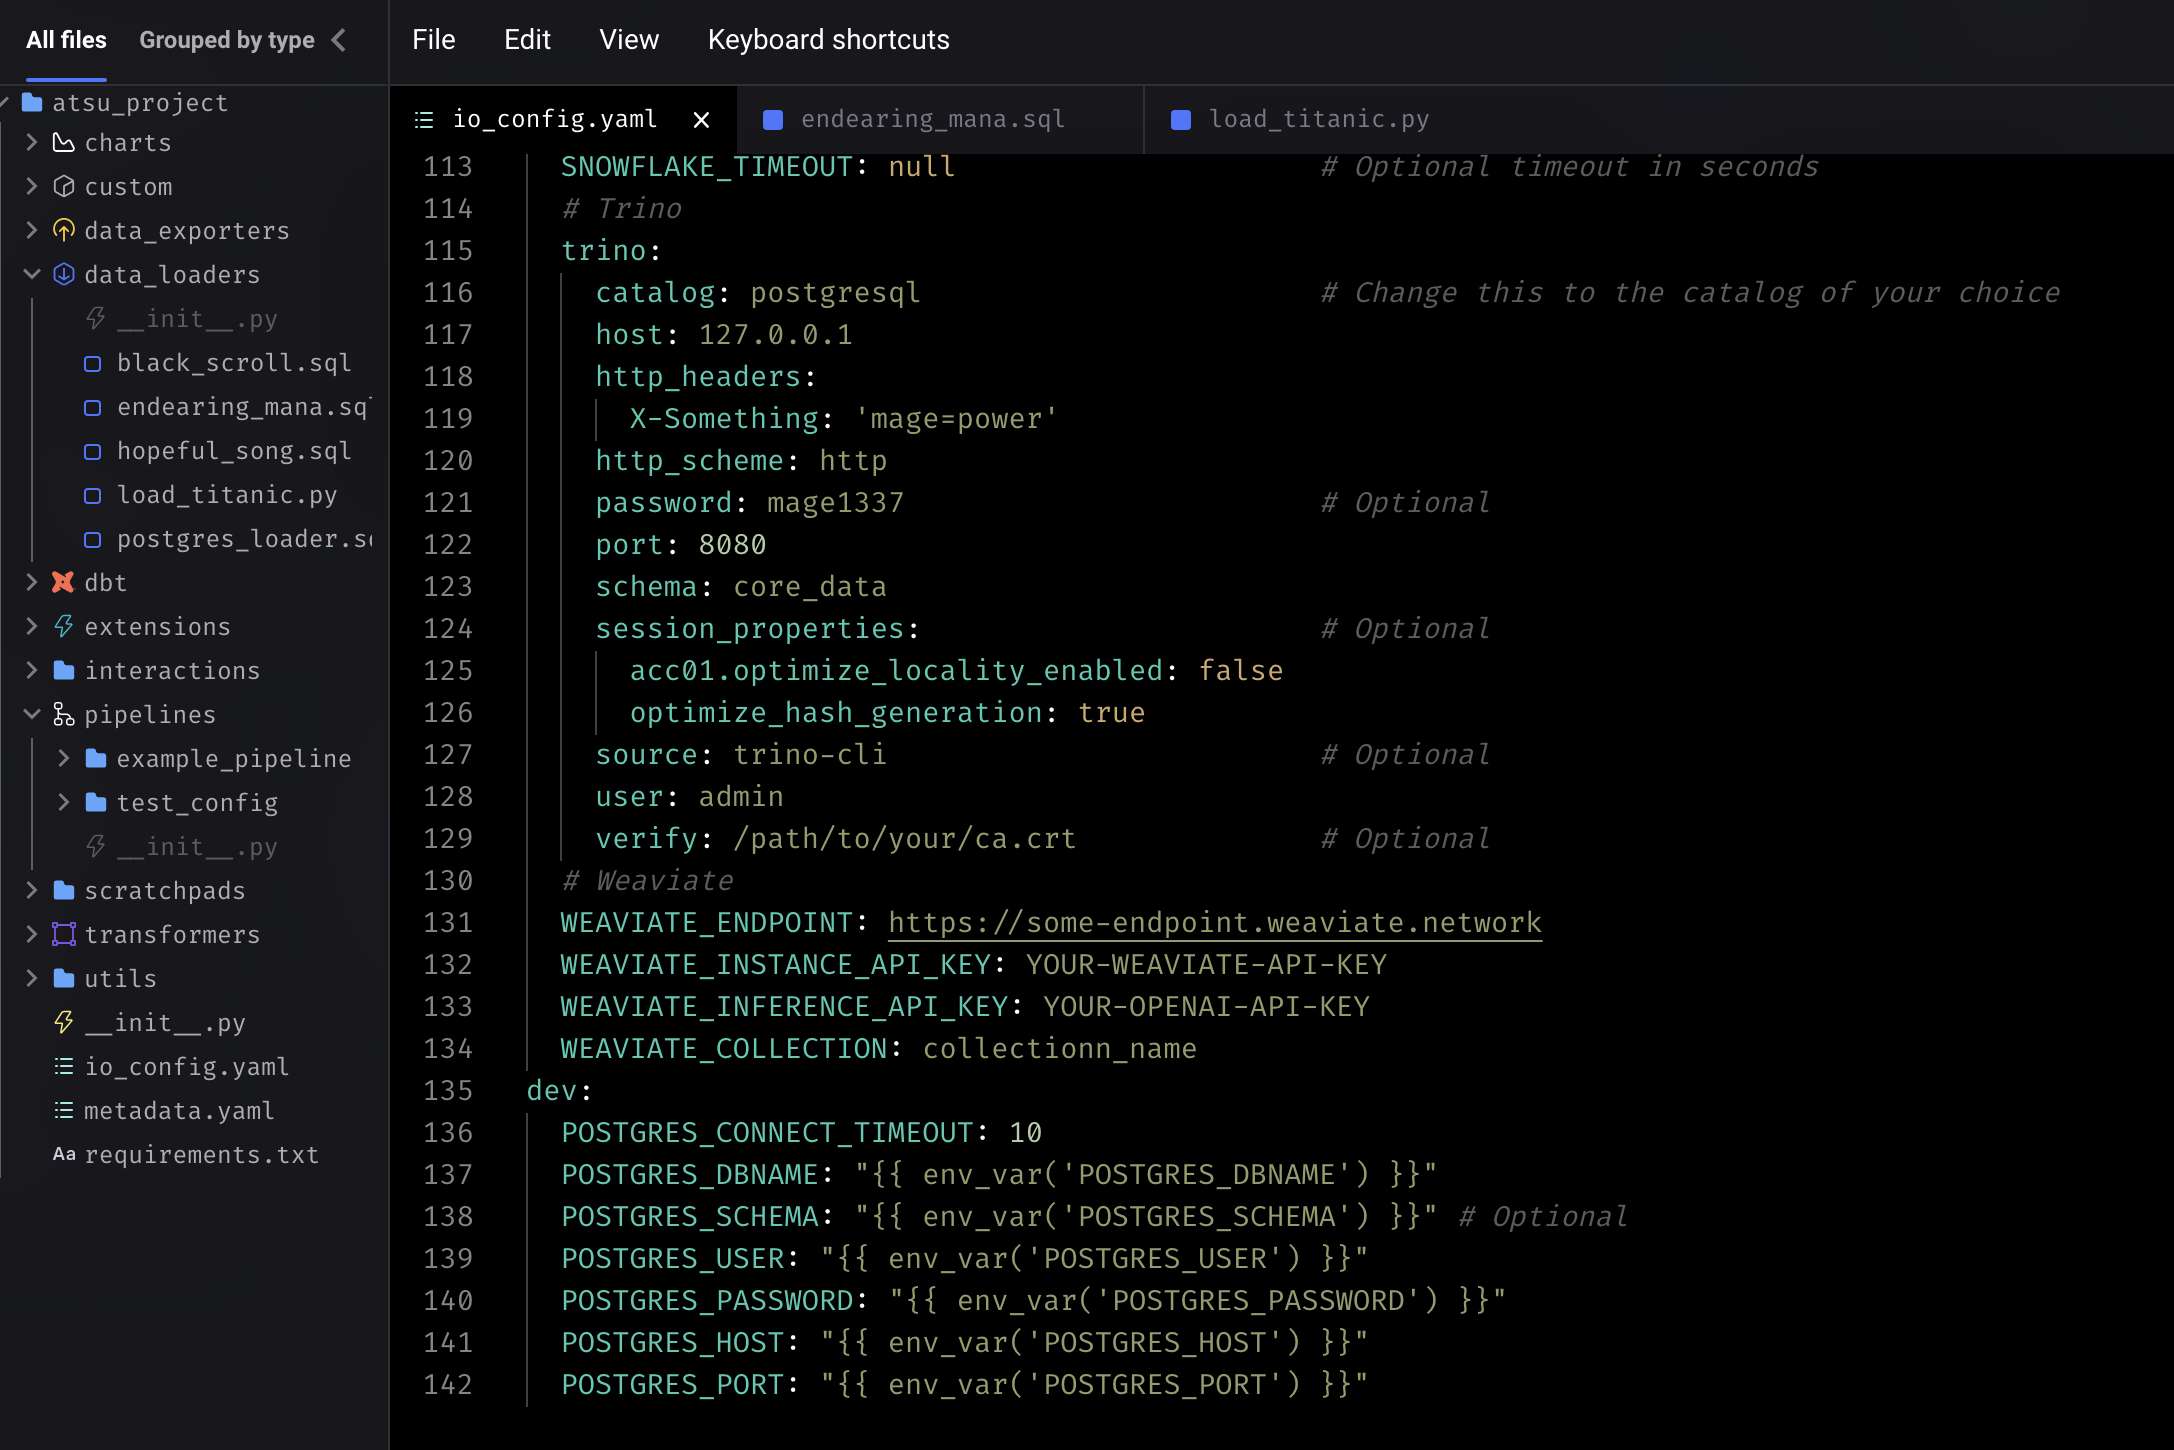The height and width of the screenshot is (1450, 2174).
Task: Click the dbt logo icon
Action: (x=64, y=583)
